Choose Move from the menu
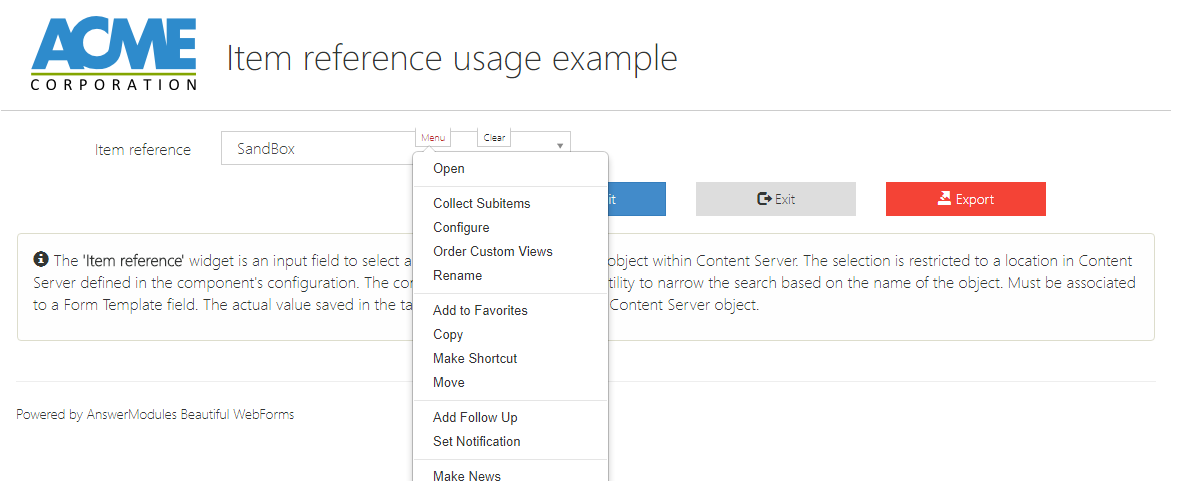This screenshot has width=1194, height=481. pos(449,382)
